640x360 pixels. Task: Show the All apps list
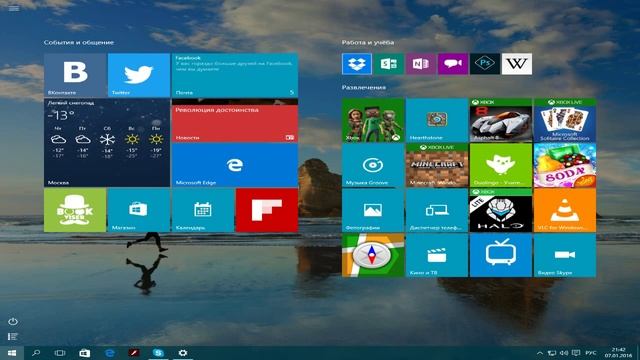[13, 337]
